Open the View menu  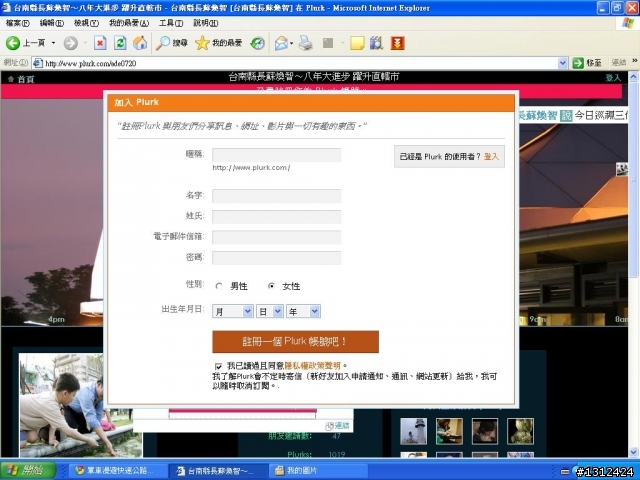[x=86, y=23]
